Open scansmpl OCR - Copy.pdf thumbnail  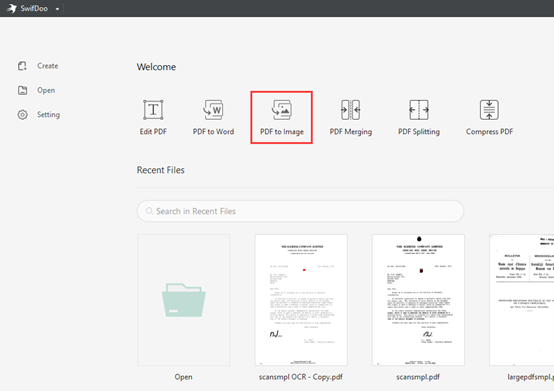coord(301,300)
